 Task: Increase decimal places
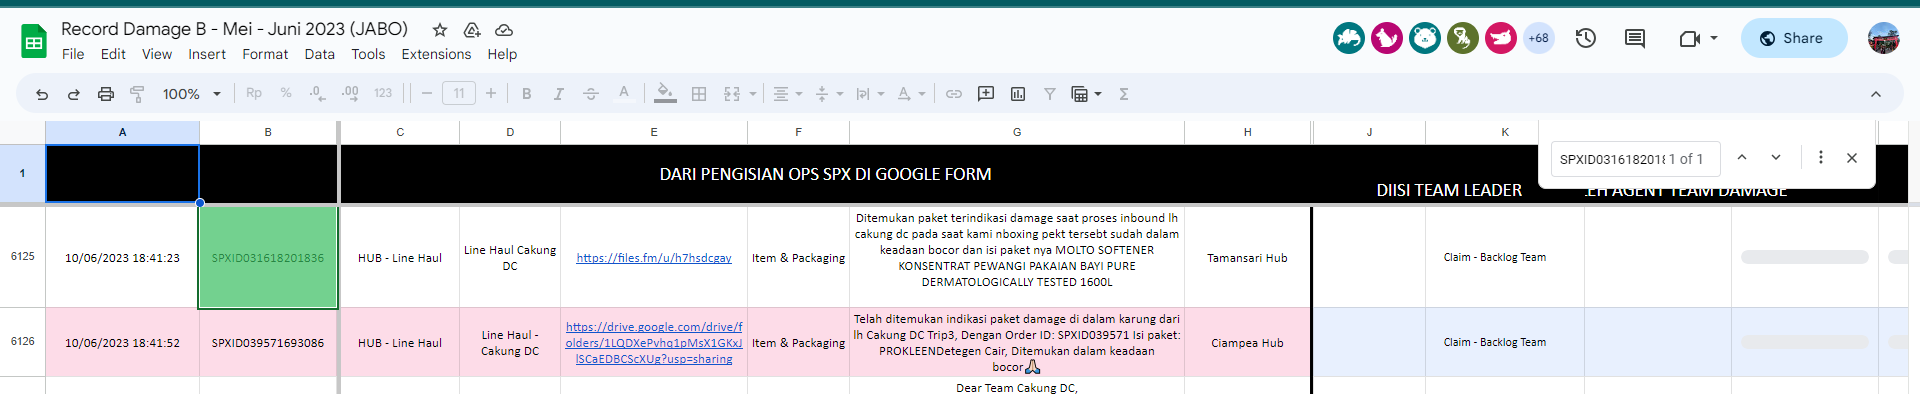350,94
